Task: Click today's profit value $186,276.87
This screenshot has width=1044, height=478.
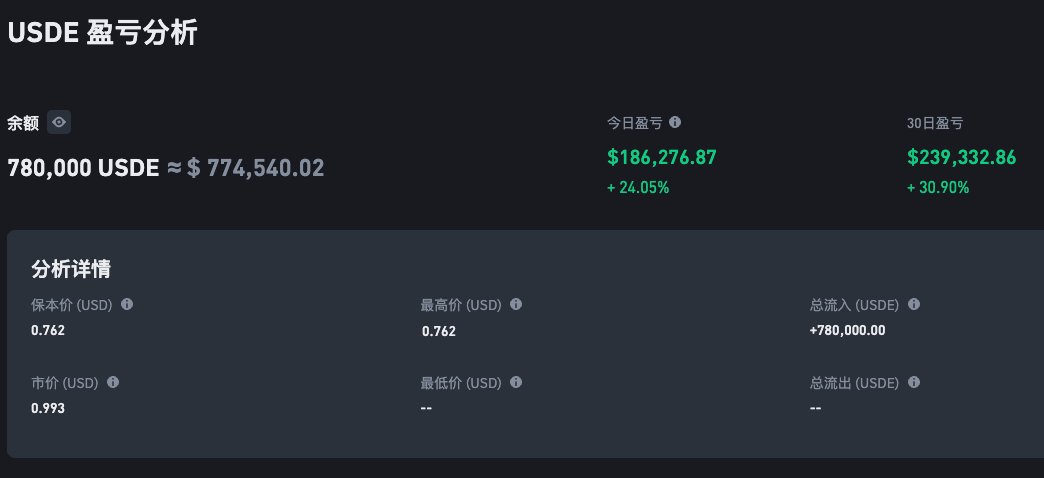Action: point(662,157)
